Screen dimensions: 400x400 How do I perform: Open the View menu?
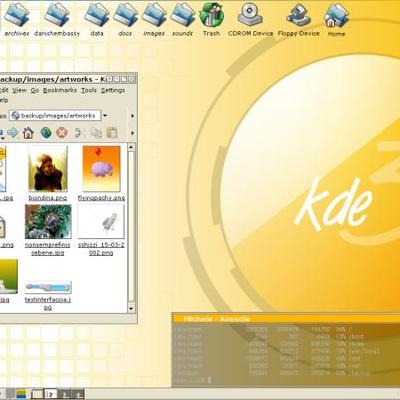19,90
